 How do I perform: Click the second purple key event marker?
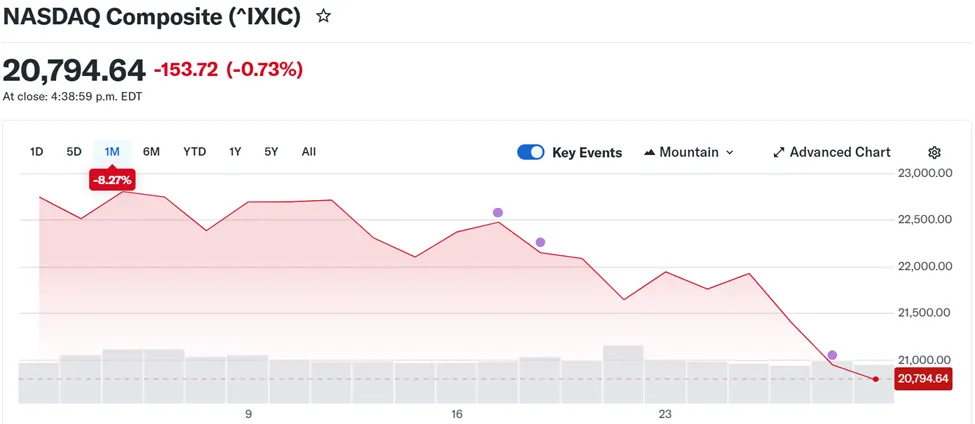540,242
